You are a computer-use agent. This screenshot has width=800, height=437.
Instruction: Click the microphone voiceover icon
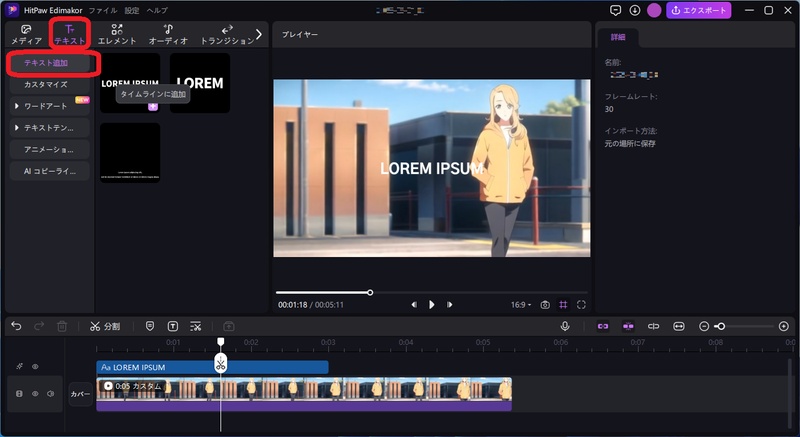(x=565, y=326)
